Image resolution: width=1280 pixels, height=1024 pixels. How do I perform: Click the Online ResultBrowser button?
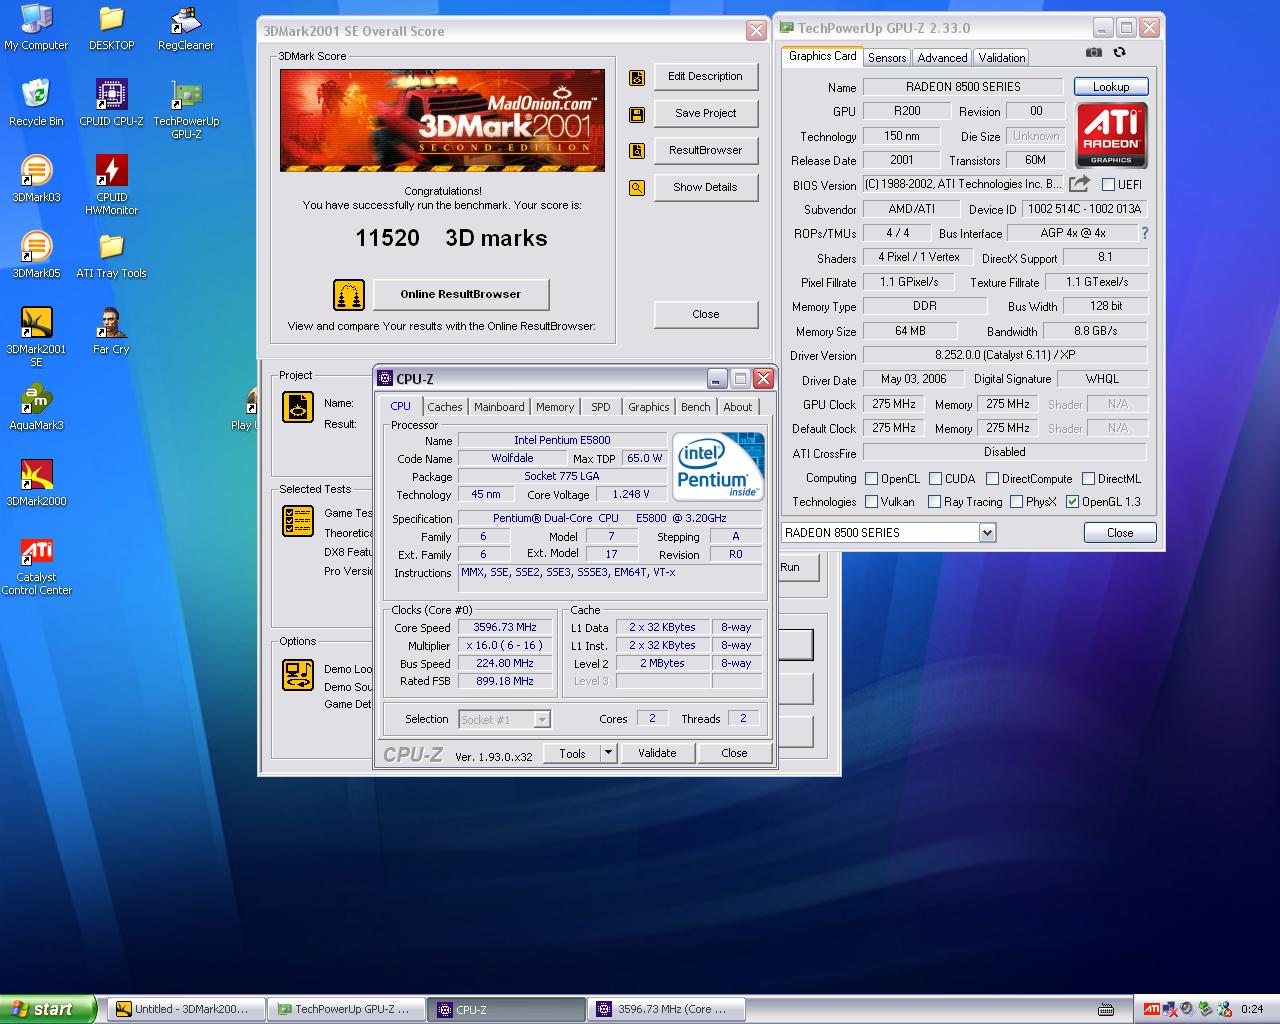461,295
